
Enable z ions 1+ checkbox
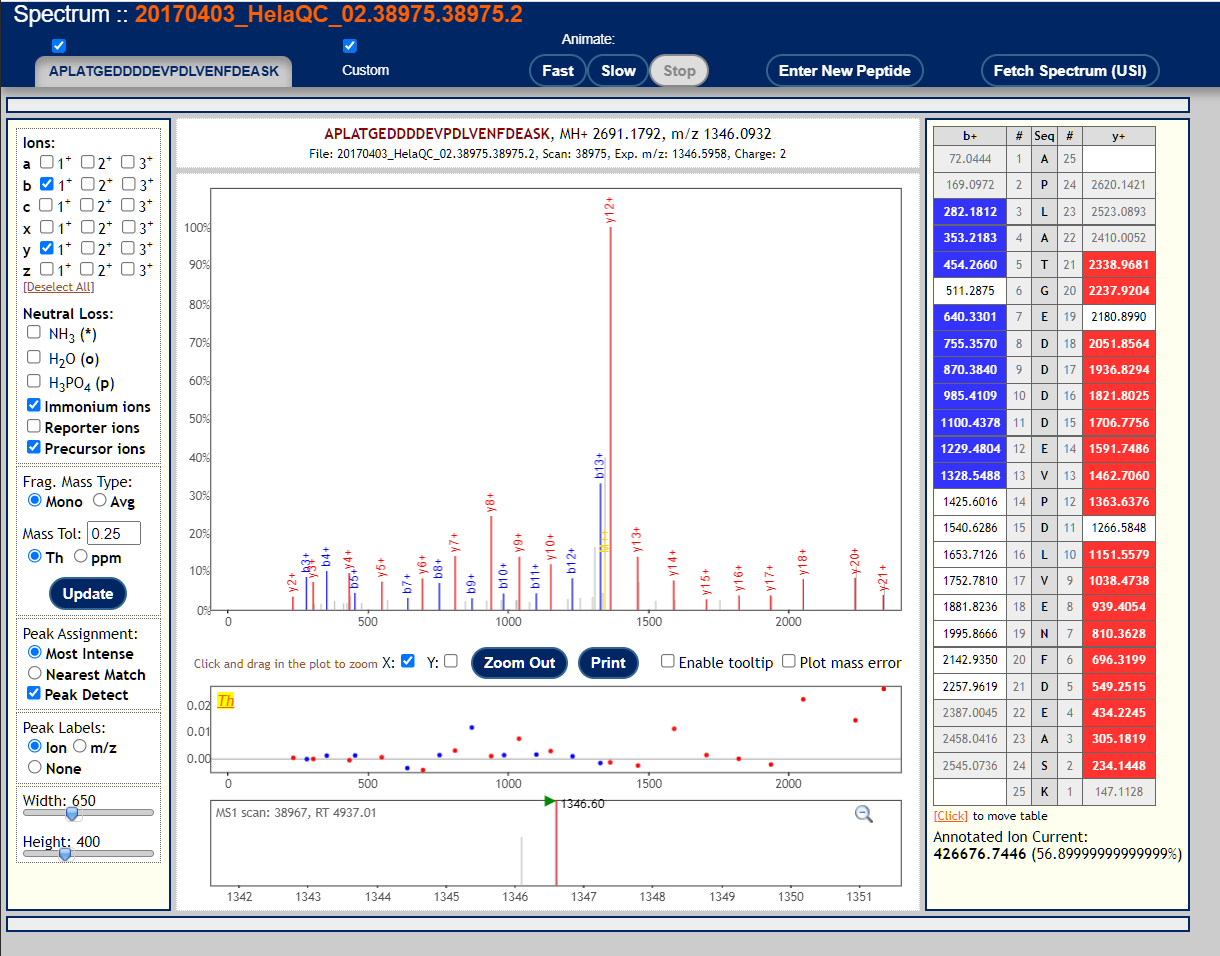47,269
